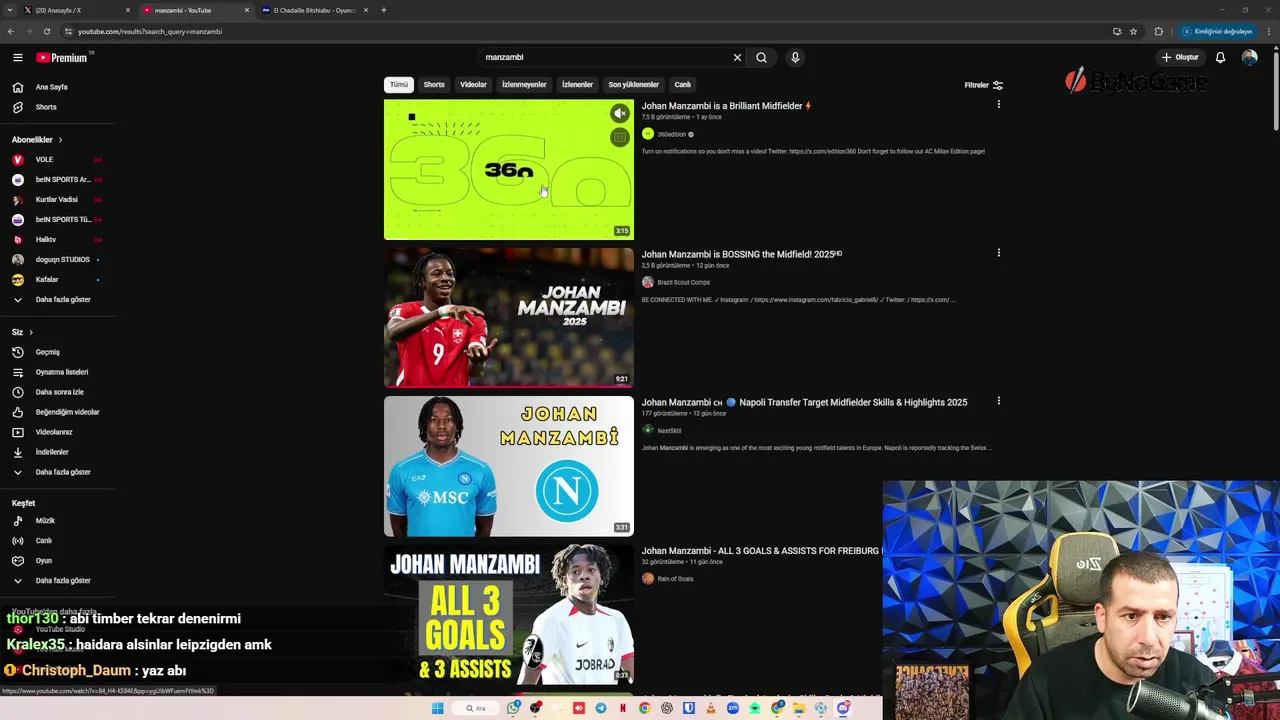The width and height of the screenshot is (1280, 720).
Task: Click the YouTube Premium logo
Action: coord(62,58)
